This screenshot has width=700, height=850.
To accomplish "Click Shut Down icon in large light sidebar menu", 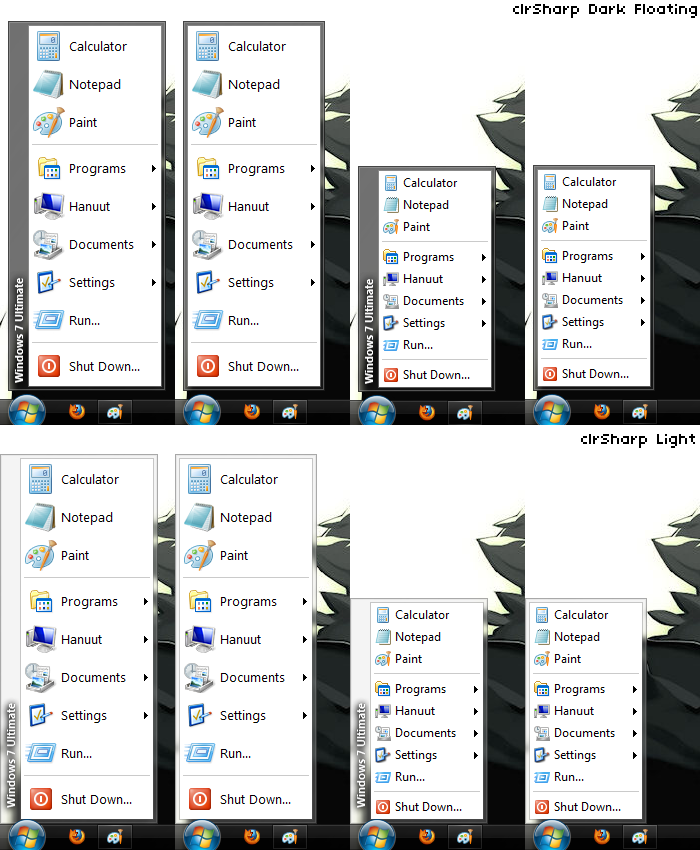I will [41, 799].
